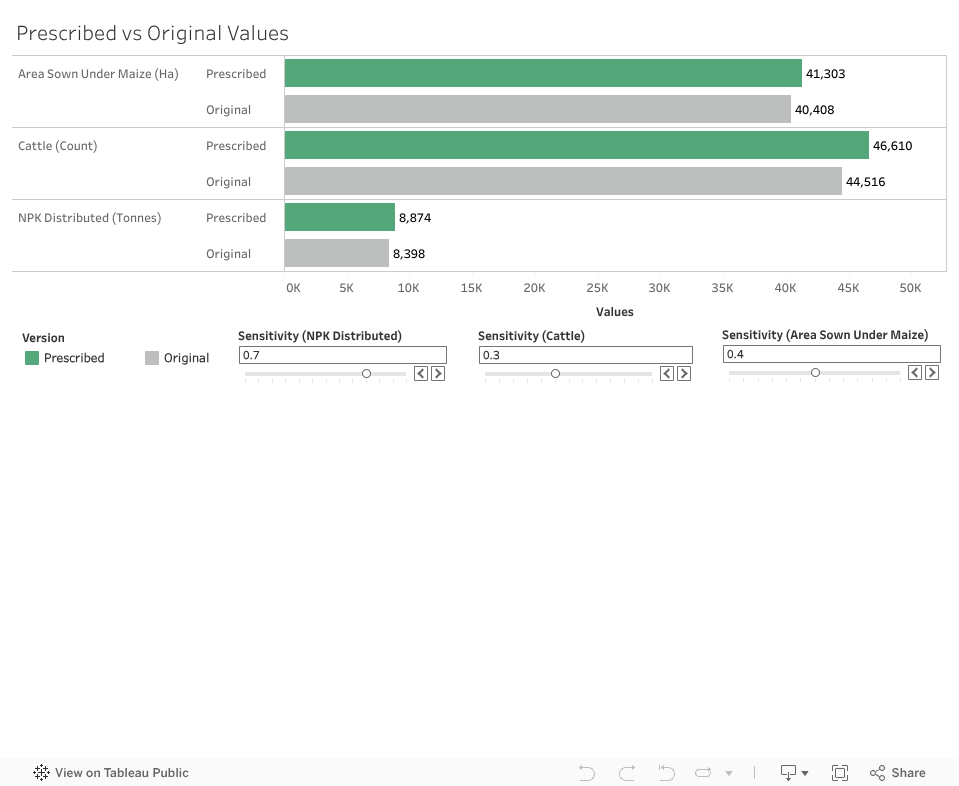Decrease NPK Distributed sensitivity with left arrow
Screen dimensions: 959x786
click(421, 373)
